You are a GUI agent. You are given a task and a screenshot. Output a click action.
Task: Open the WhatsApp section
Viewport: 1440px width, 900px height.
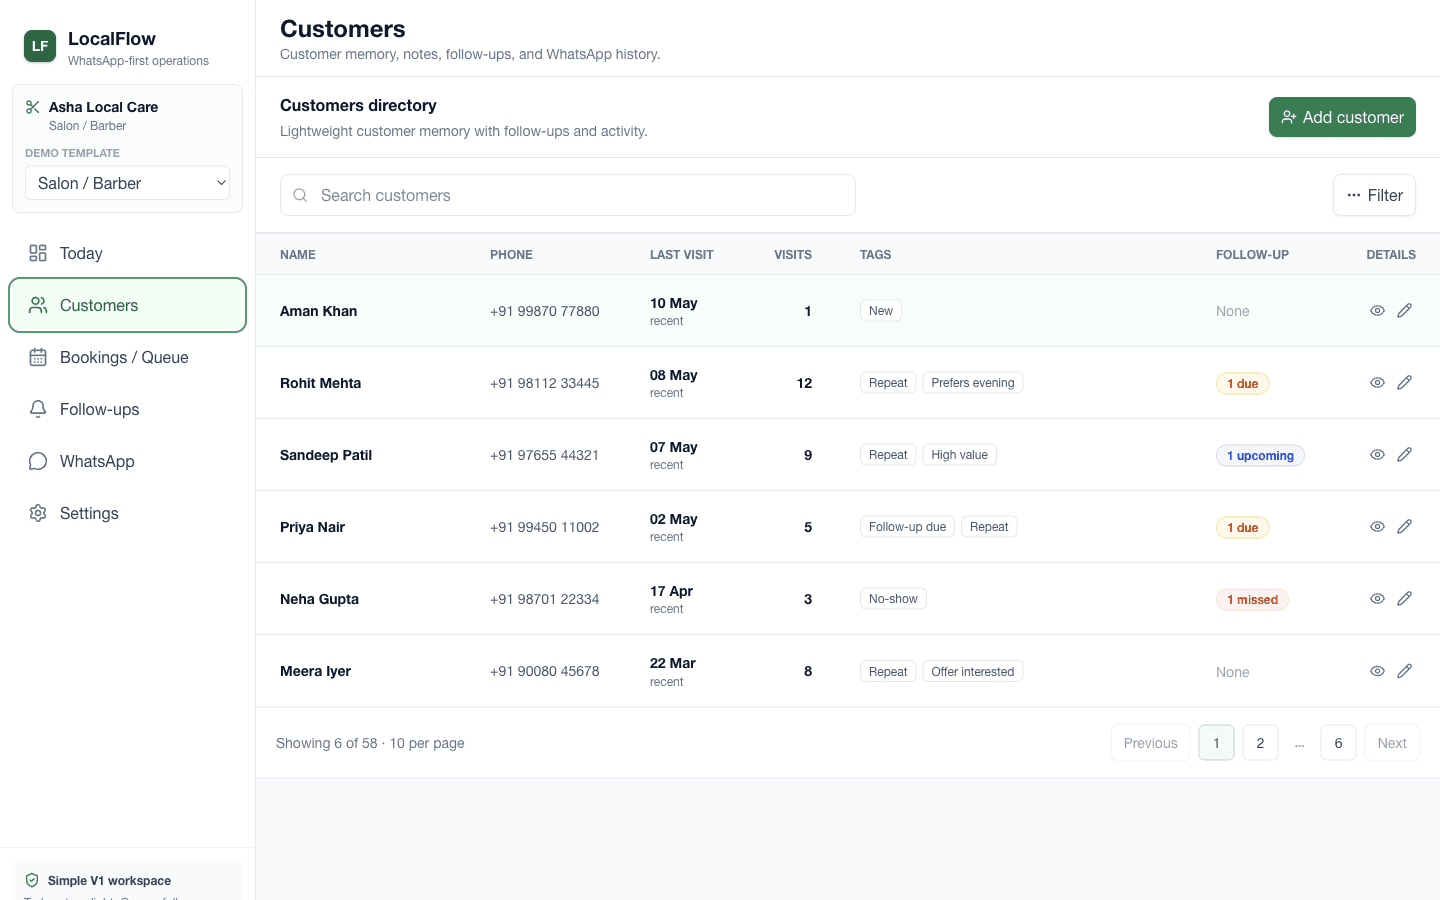coord(127,461)
